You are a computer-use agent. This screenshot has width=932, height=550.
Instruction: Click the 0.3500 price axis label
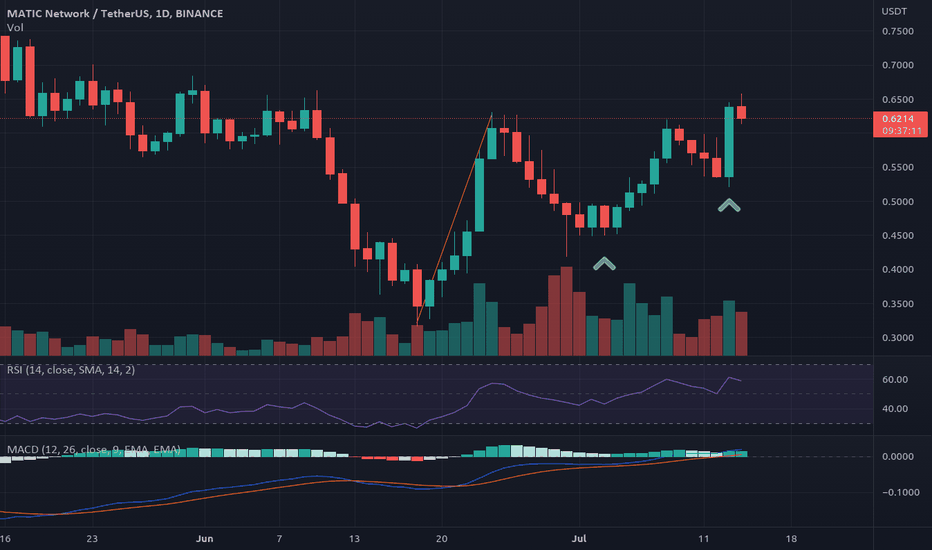point(898,304)
